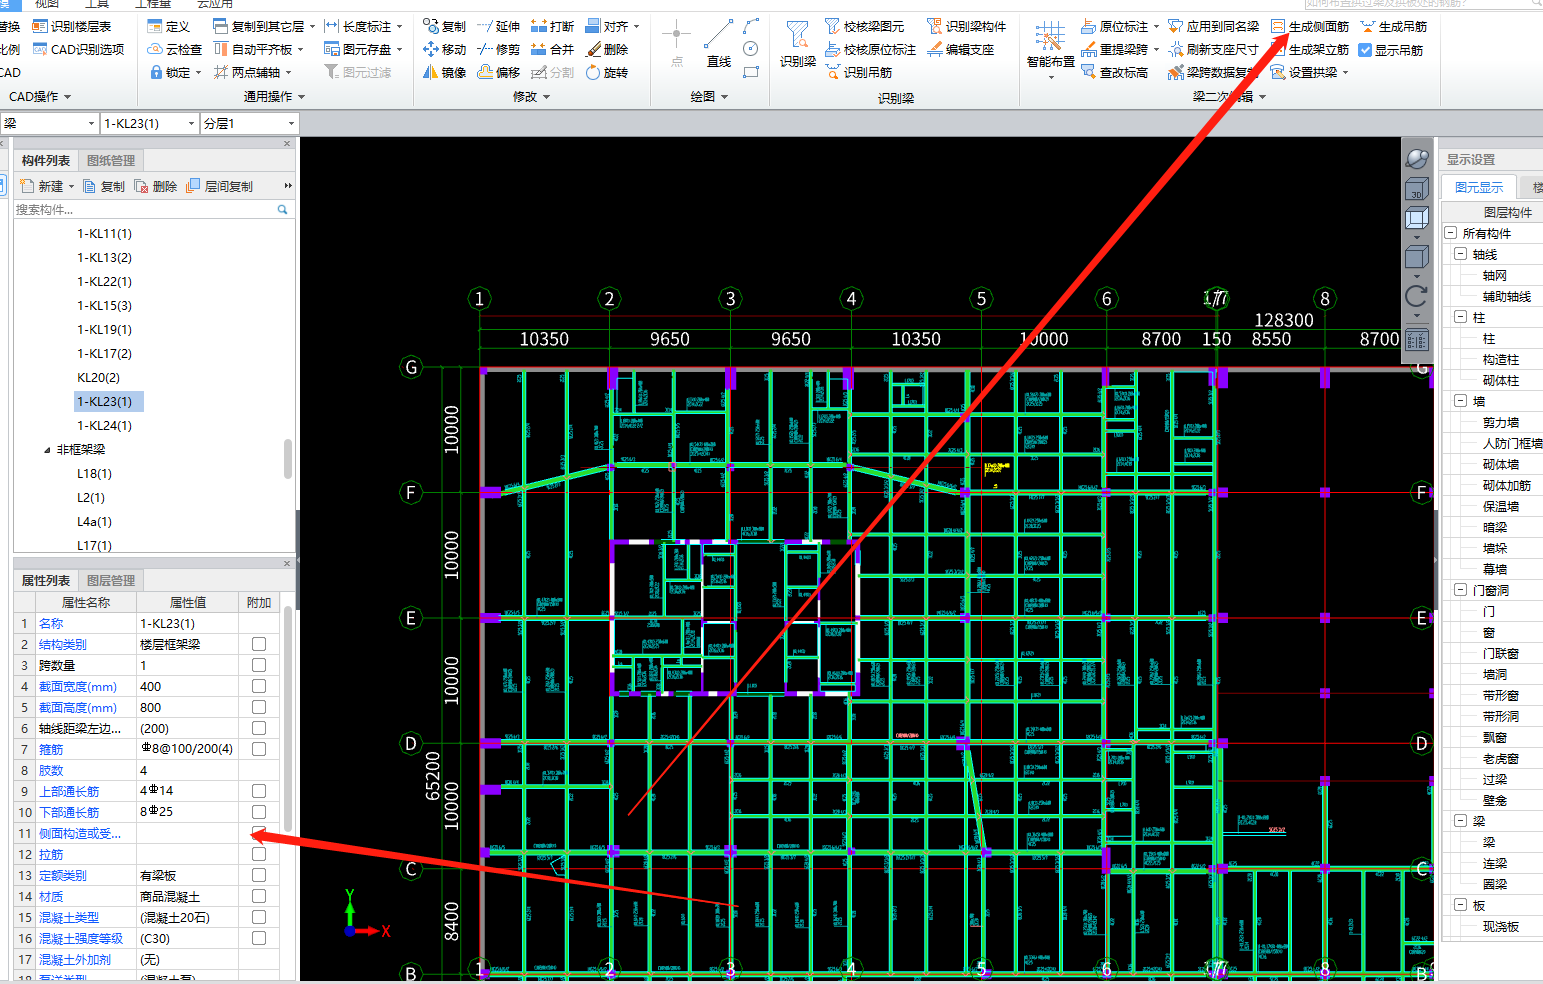Screen dimensions: 1543x984
Task: Click 识别梁构件 tool
Action: point(966,27)
